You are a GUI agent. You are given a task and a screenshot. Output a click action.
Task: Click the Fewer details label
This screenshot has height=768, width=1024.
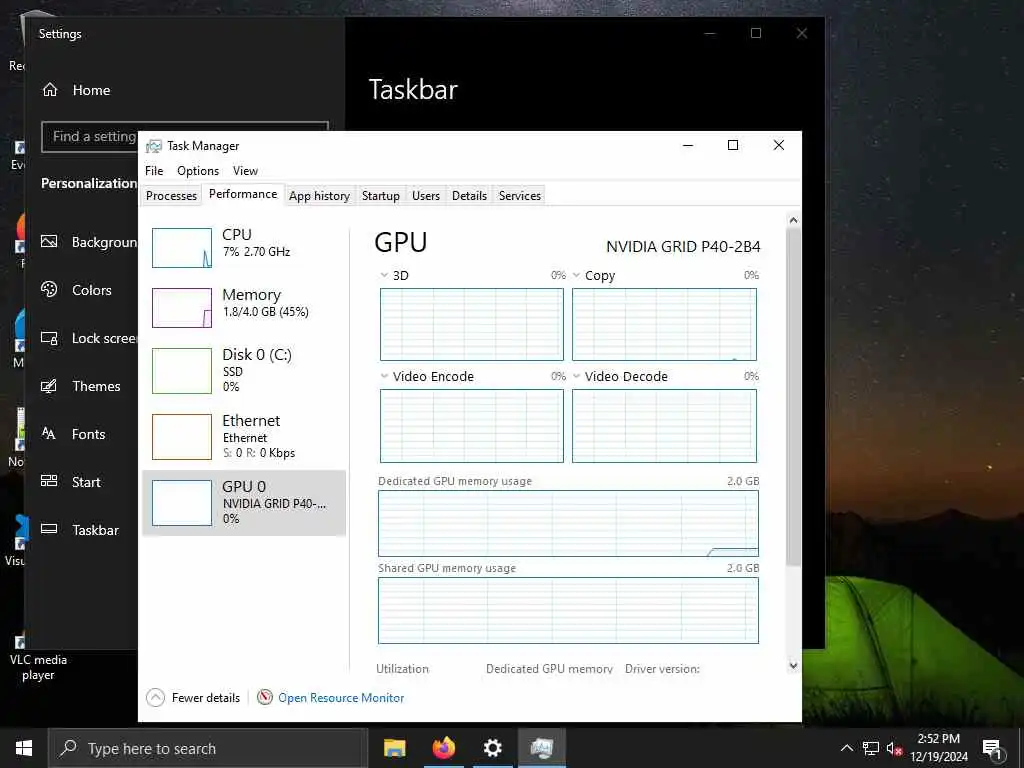tap(206, 697)
